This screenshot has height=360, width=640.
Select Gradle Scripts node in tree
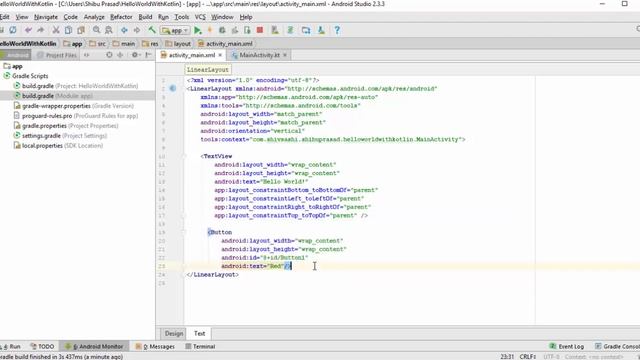click(x=26, y=76)
